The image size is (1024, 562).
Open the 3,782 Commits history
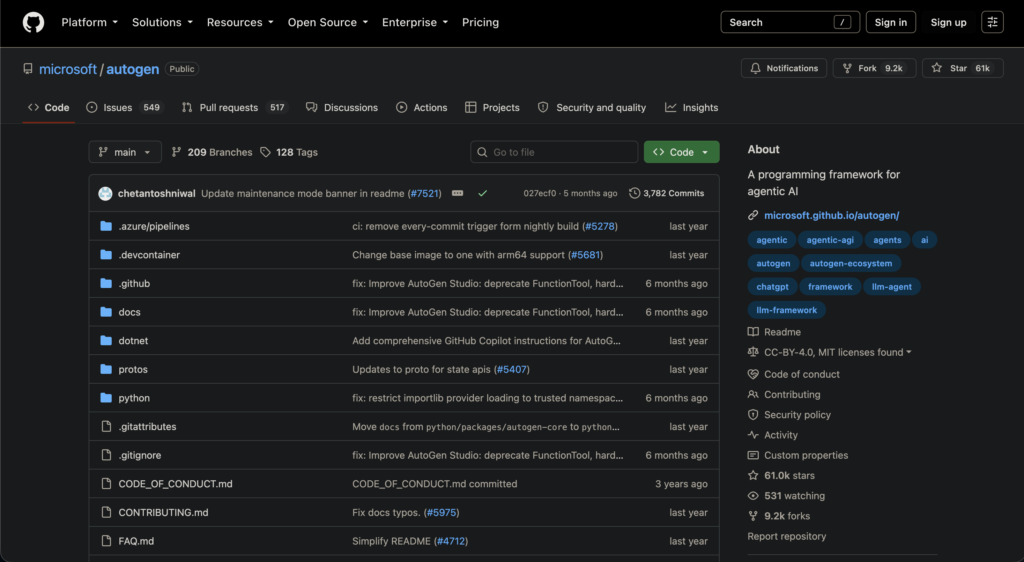667,193
